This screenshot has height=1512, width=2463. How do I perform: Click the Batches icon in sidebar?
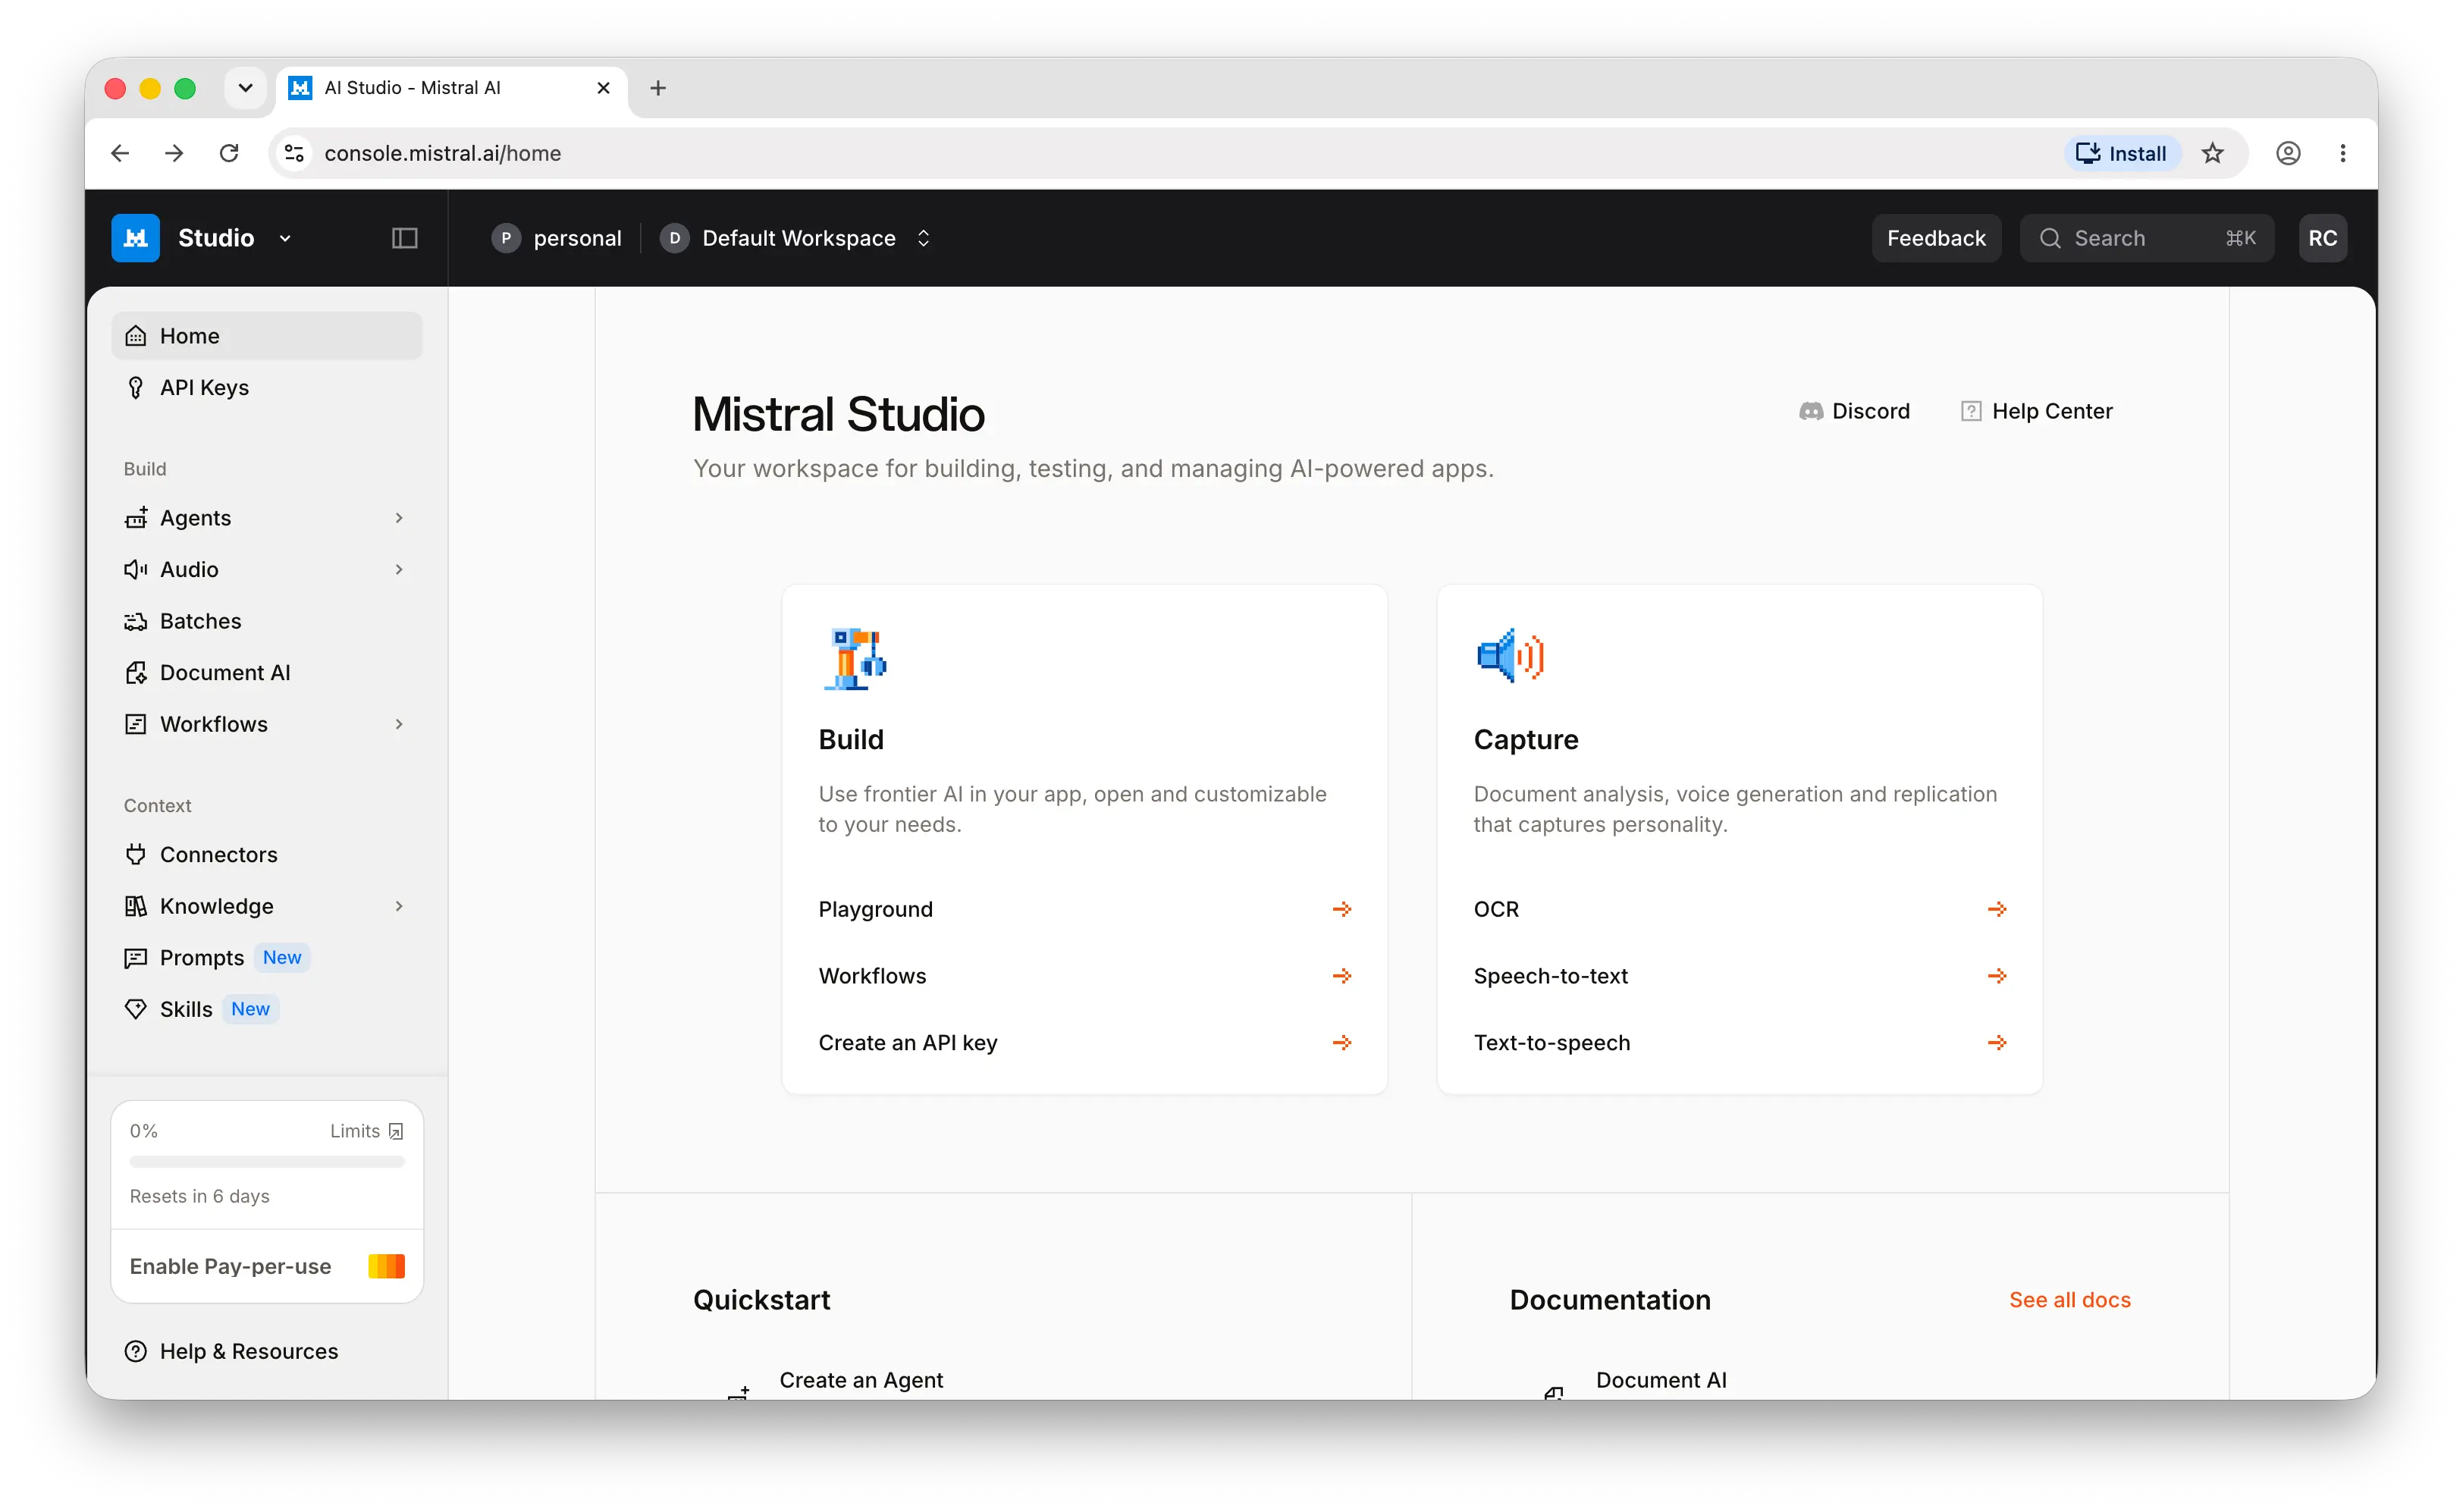(x=136, y=621)
